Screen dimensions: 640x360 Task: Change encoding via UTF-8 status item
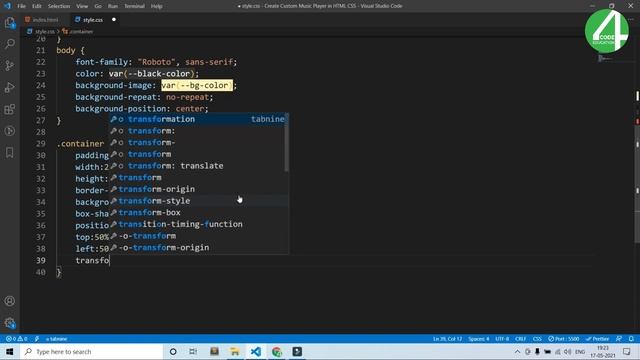(x=502, y=339)
